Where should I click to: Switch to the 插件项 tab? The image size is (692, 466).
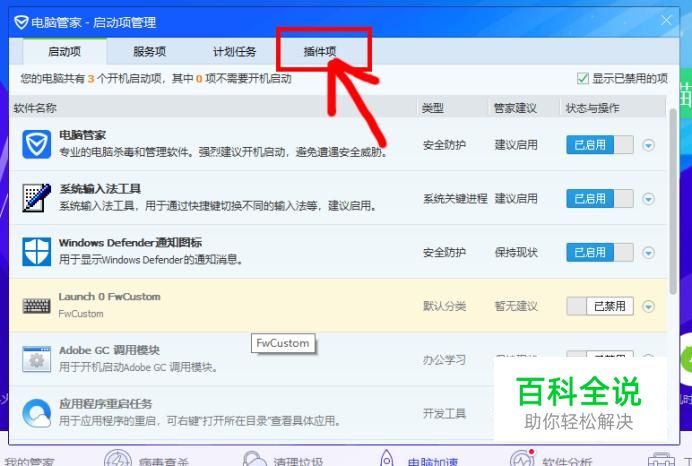[320, 52]
